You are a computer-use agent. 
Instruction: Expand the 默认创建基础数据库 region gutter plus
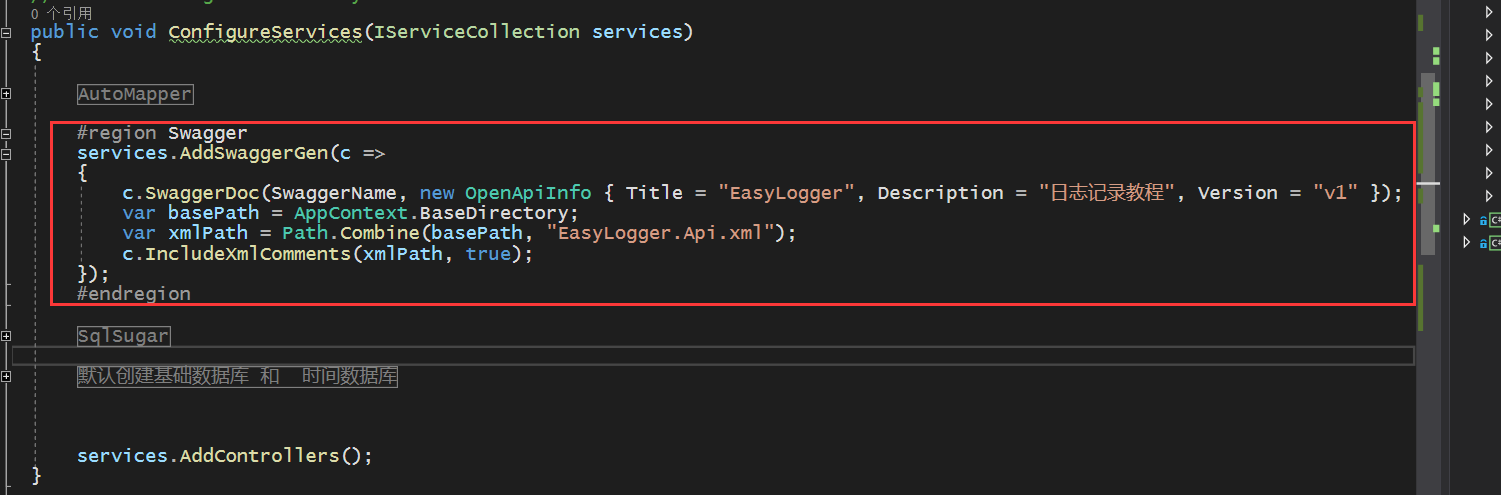point(7,377)
